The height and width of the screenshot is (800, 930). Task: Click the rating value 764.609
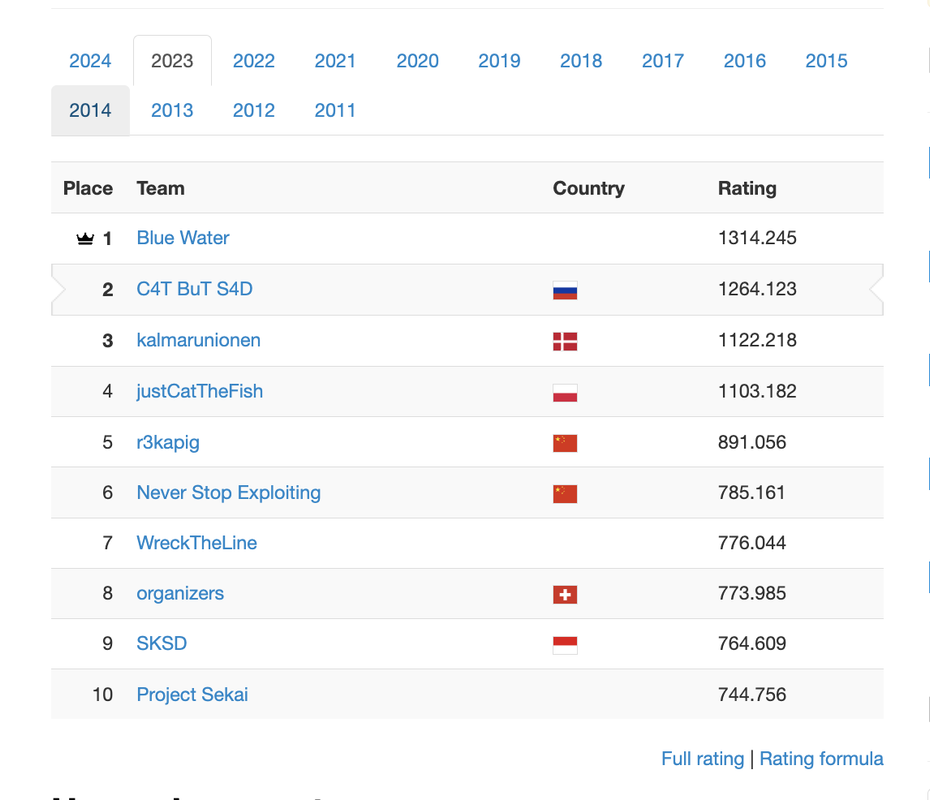(x=752, y=643)
